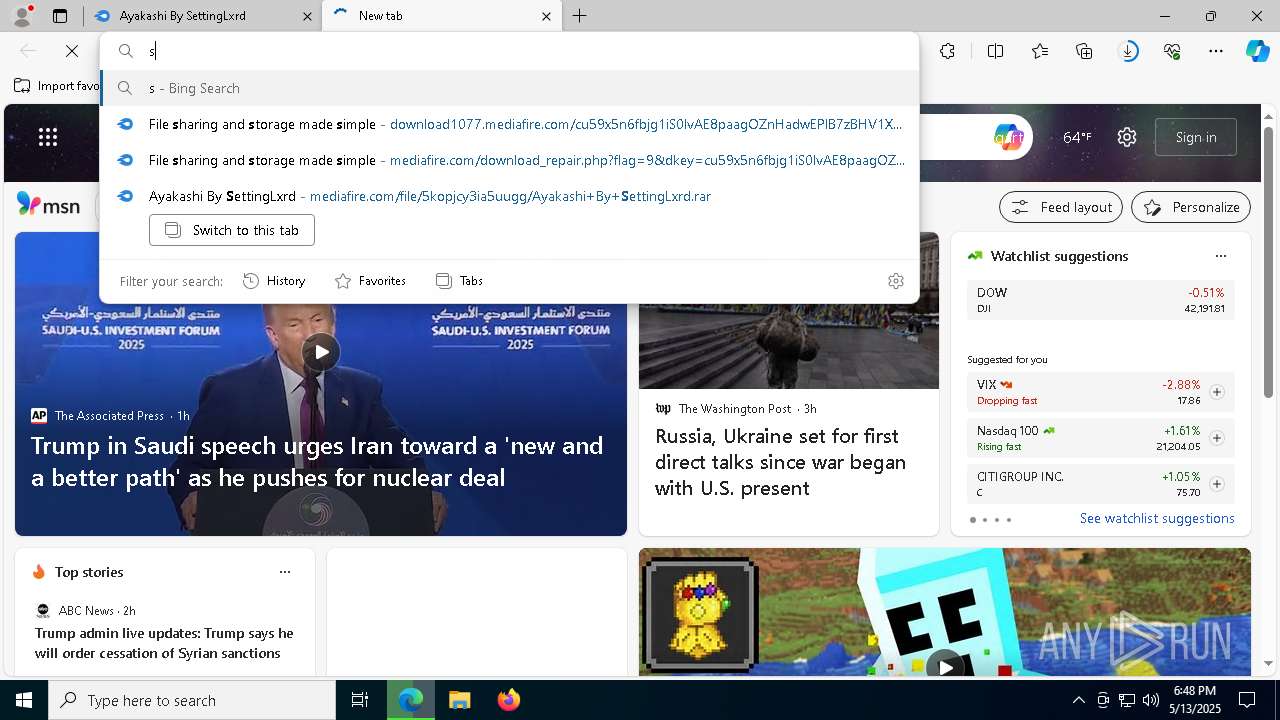Open the tab actions menu icon
Viewport: 1280px width, 720px height.
(60, 16)
